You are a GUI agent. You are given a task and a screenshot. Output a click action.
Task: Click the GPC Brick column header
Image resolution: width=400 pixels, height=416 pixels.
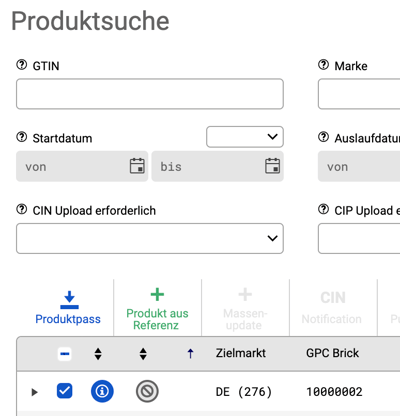pos(332,353)
